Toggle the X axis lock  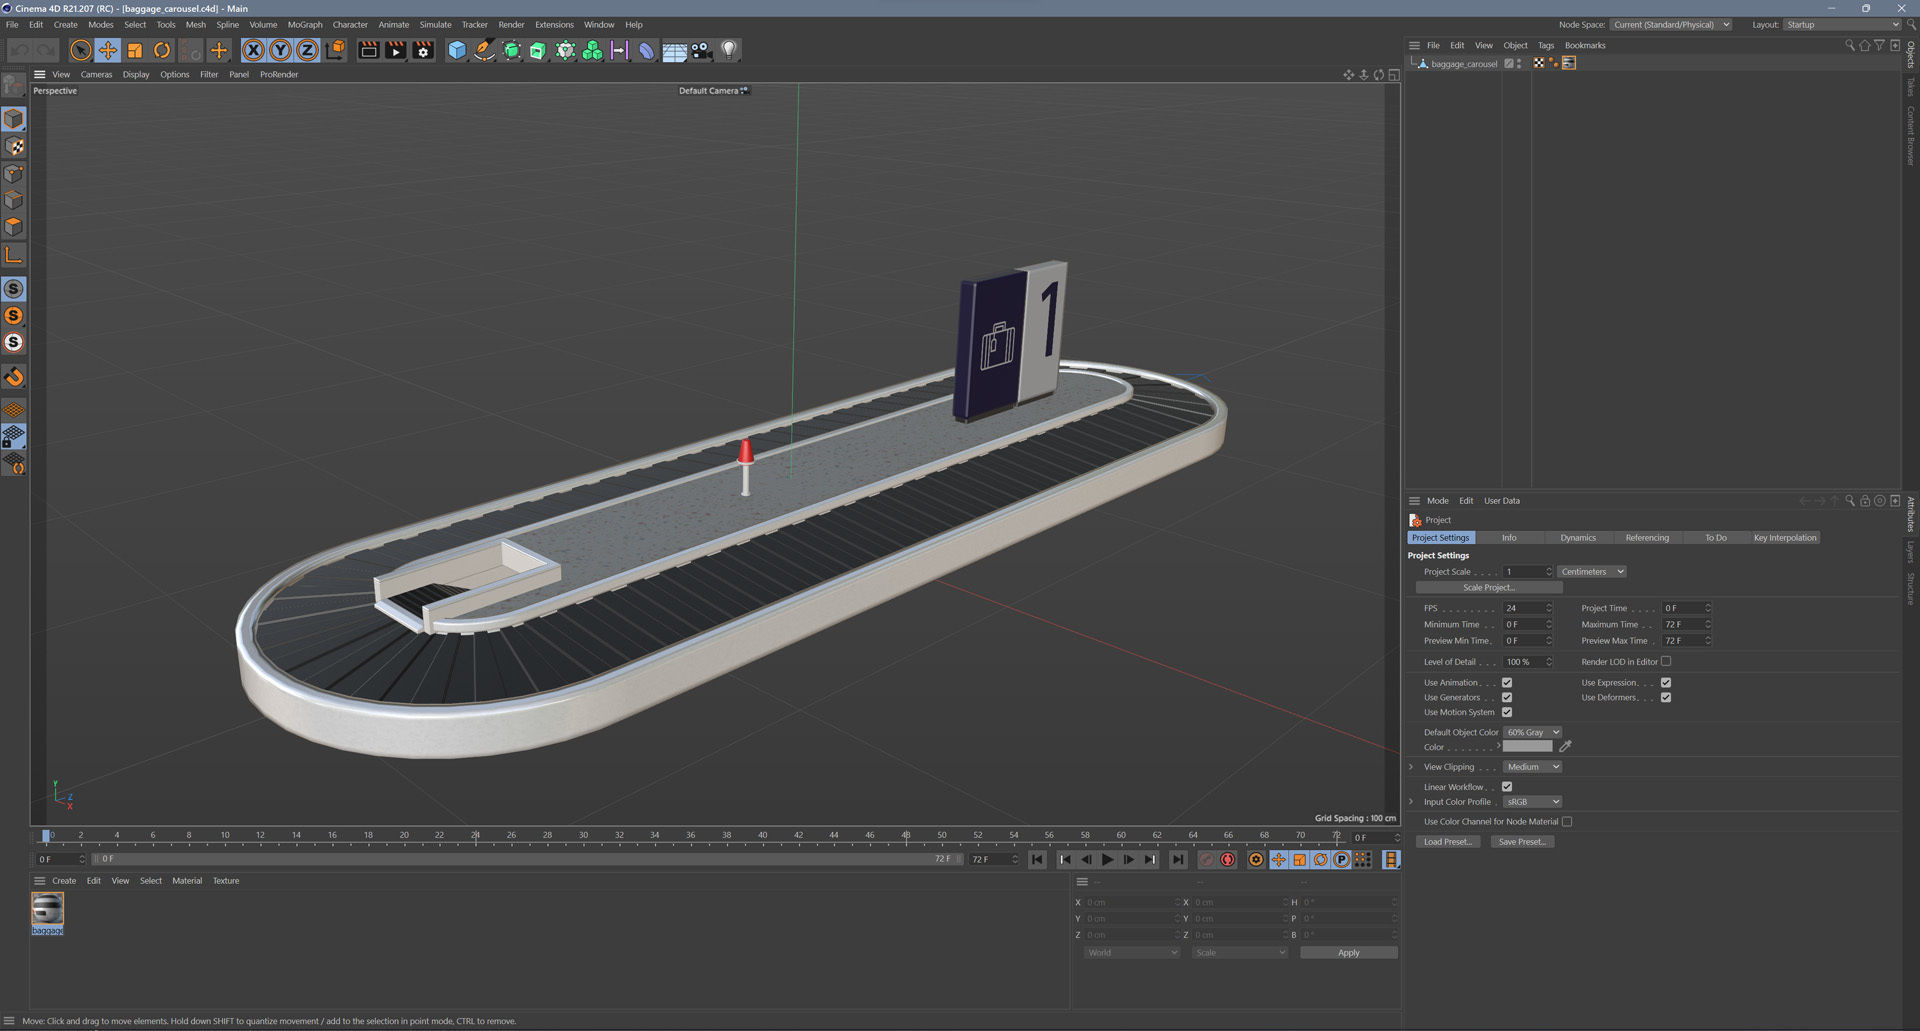[254, 50]
